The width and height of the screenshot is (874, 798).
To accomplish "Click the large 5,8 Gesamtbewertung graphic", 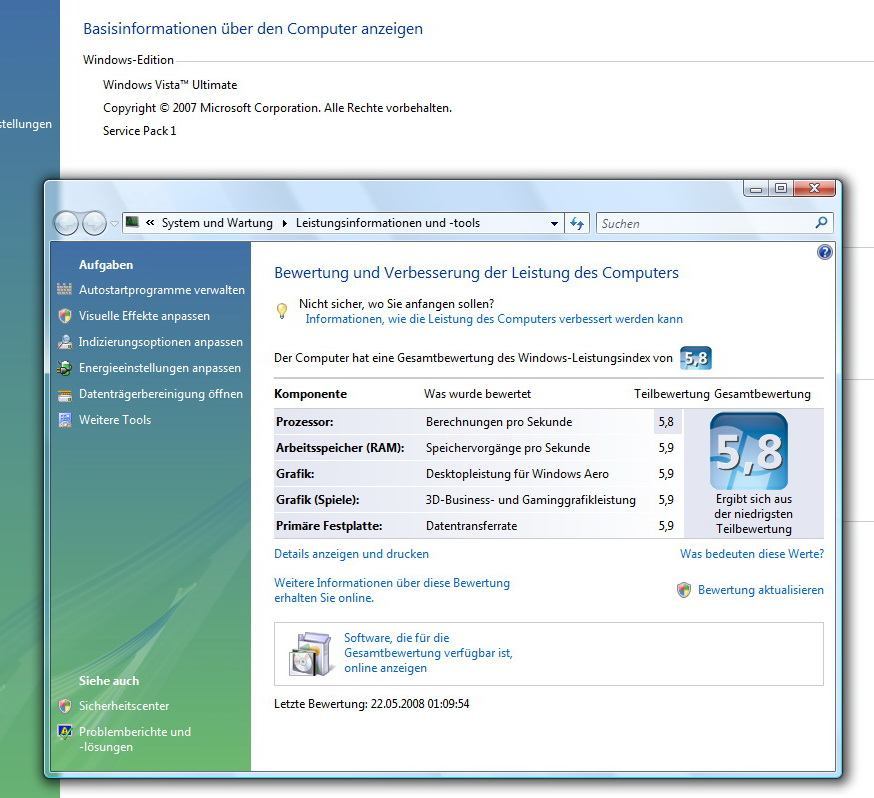I will [749, 451].
